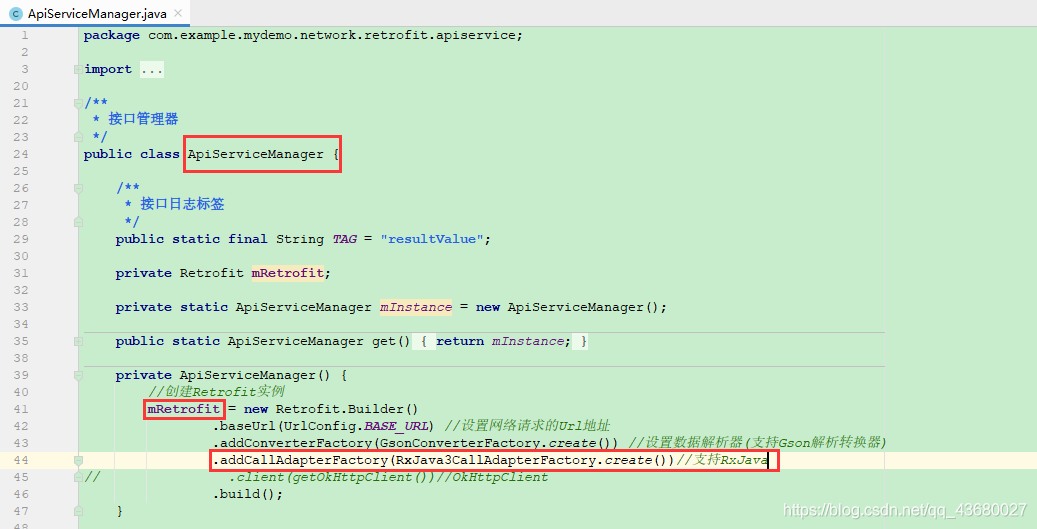Click fold end marker on line 28
Viewport: 1037px width, 529px height.
[78, 222]
